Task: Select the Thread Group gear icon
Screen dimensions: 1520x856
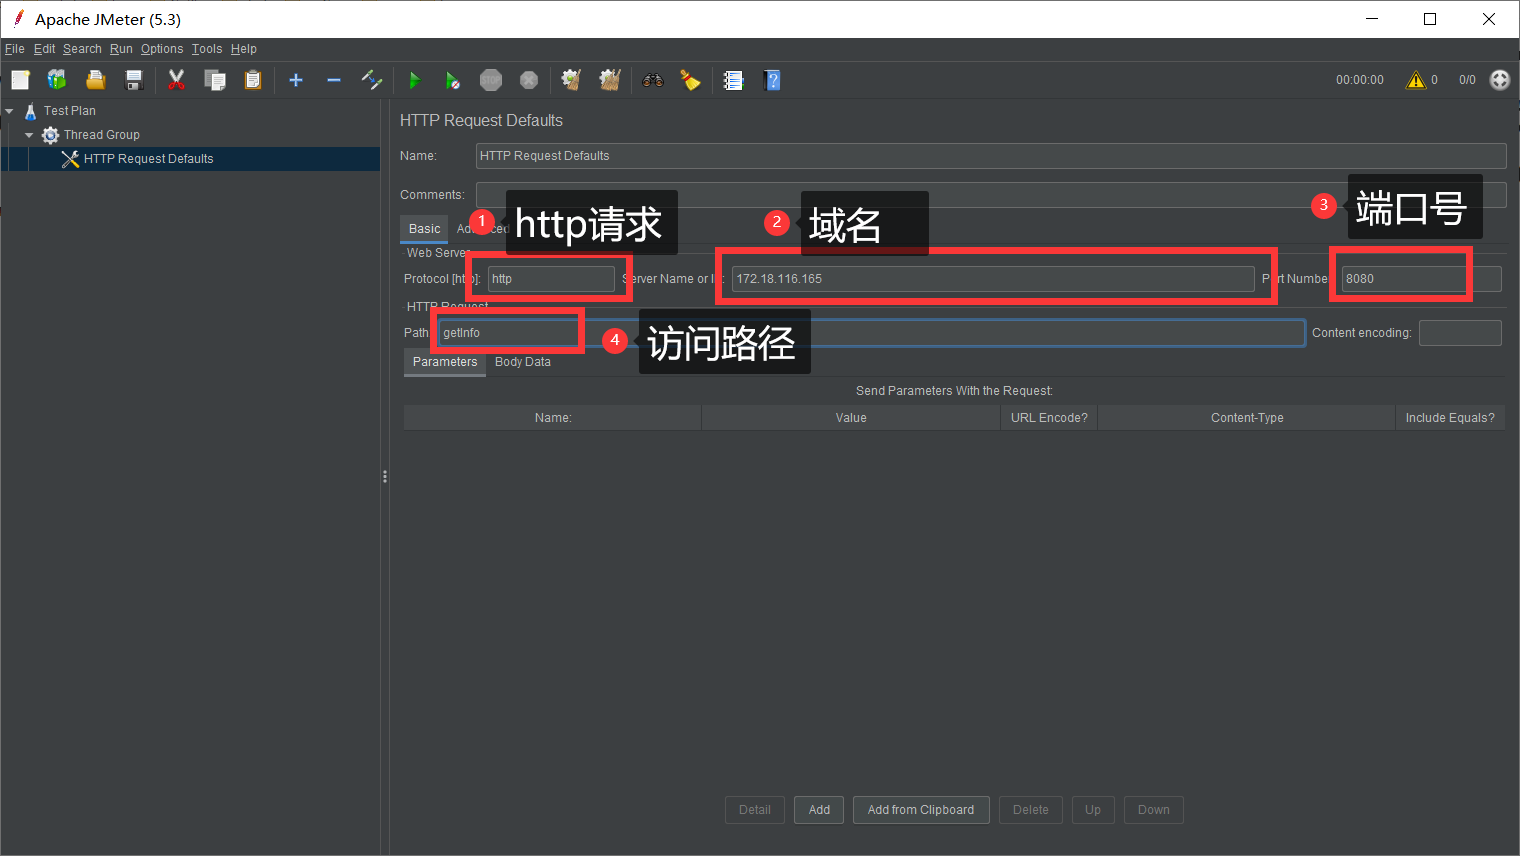Action: 51,135
